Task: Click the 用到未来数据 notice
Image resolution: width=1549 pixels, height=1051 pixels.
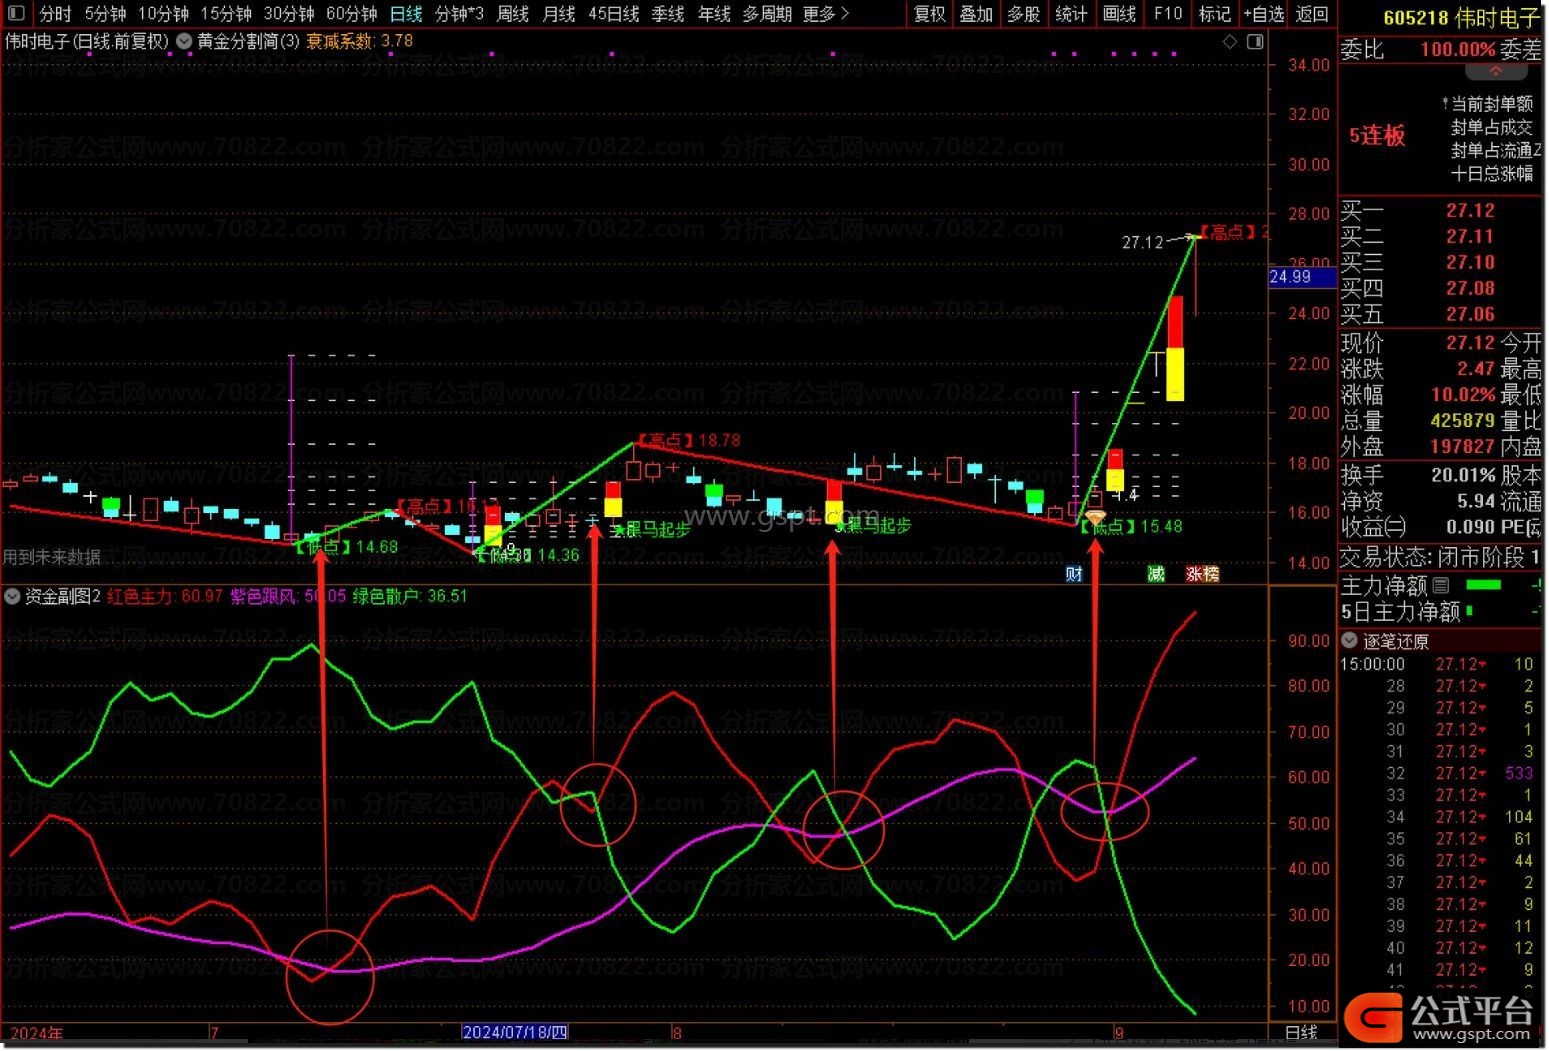Action: [x=51, y=556]
